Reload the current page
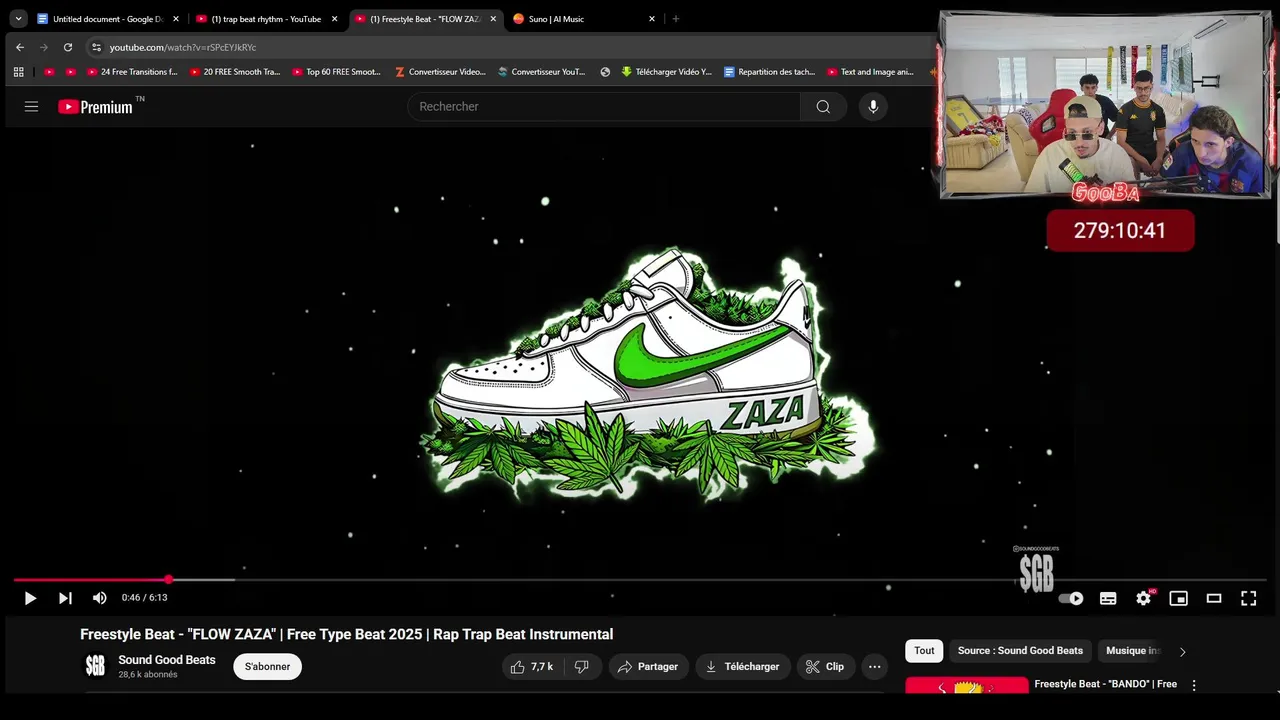 68,47
